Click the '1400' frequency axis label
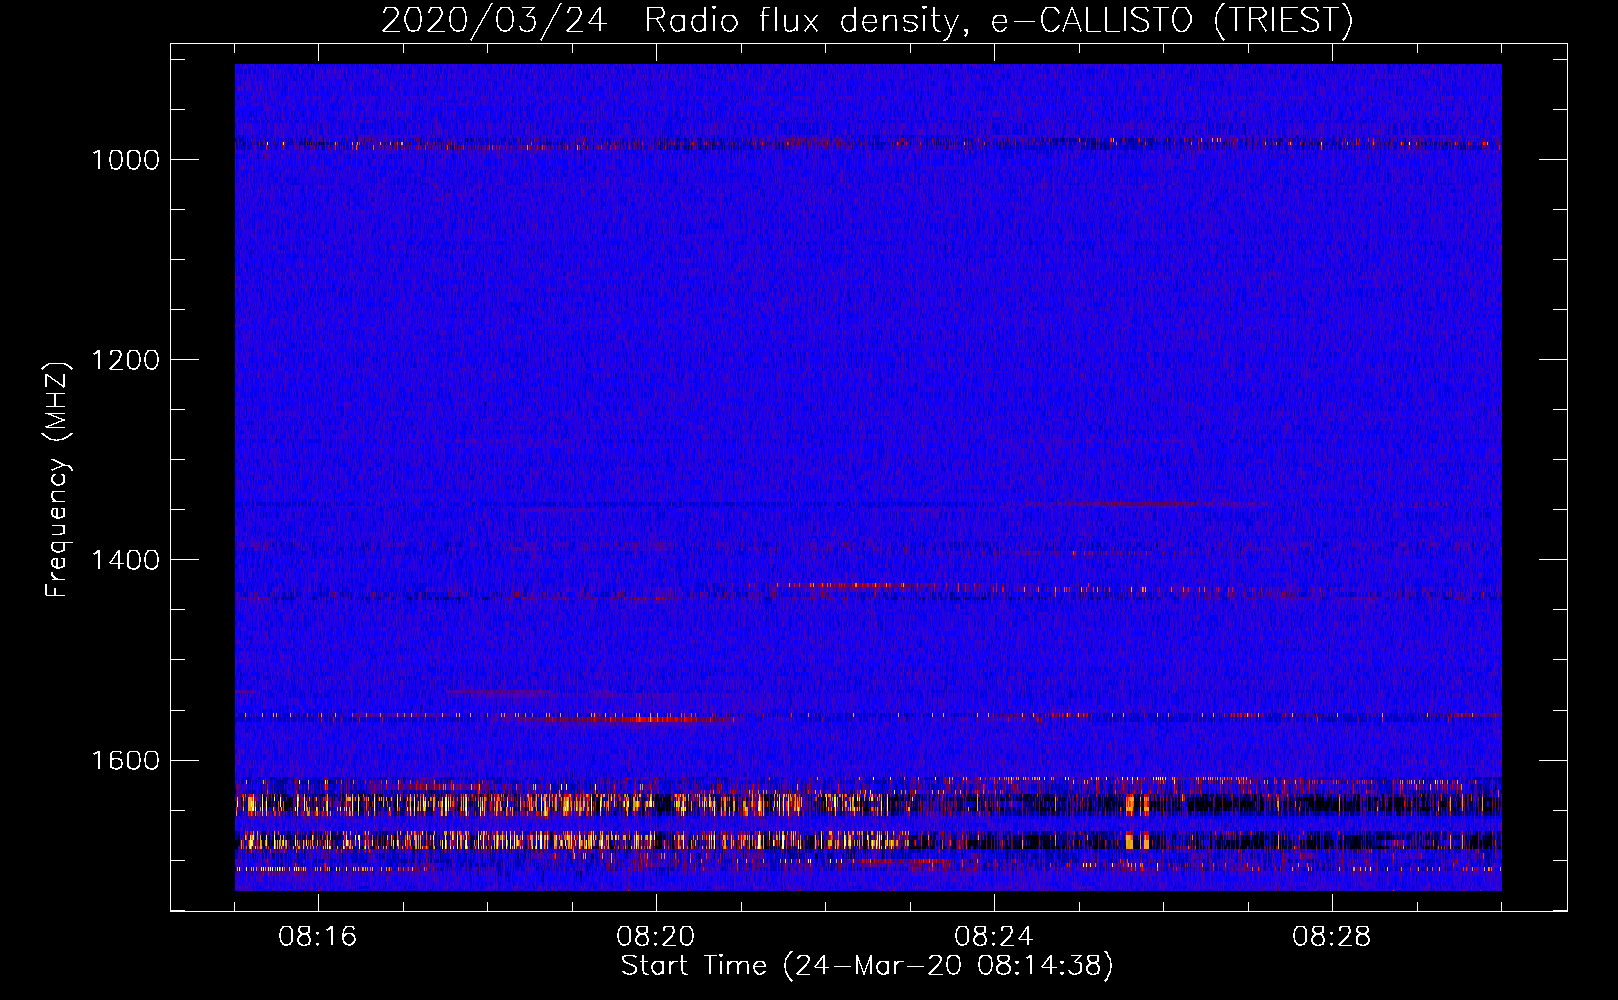Image resolution: width=1618 pixels, height=1000 pixels. click(x=125, y=560)
